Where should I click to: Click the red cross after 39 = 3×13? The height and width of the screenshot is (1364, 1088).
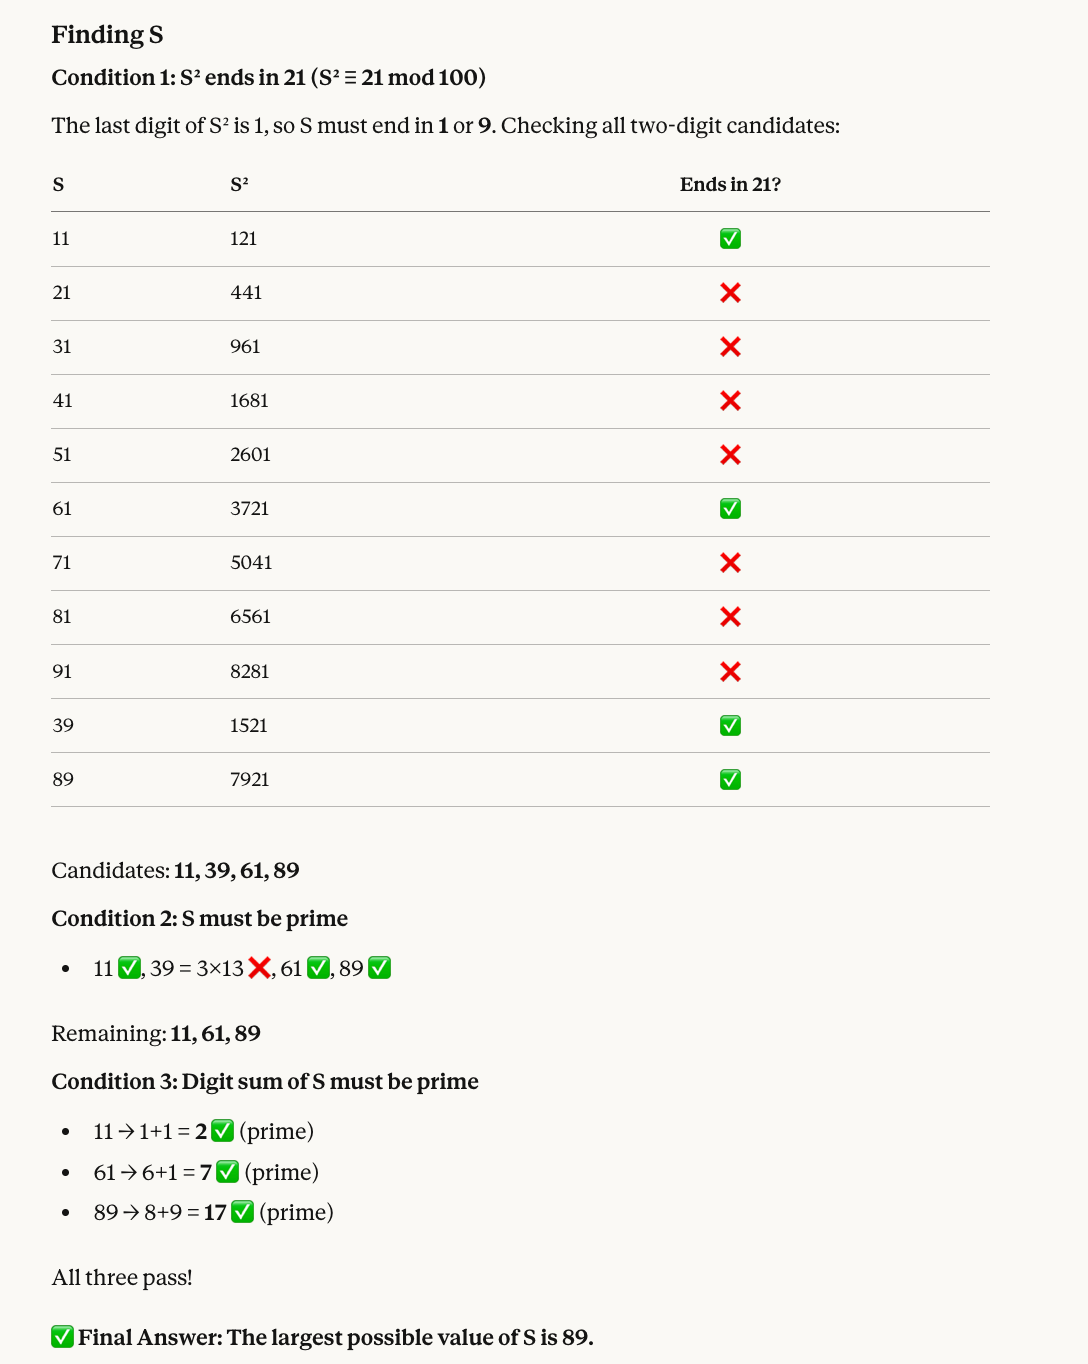click(x=259, y=968)
